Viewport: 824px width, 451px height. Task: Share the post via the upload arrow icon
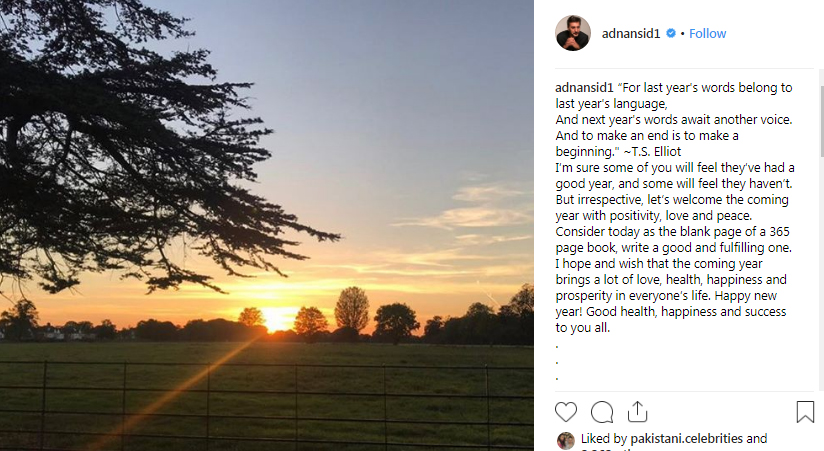638,412
